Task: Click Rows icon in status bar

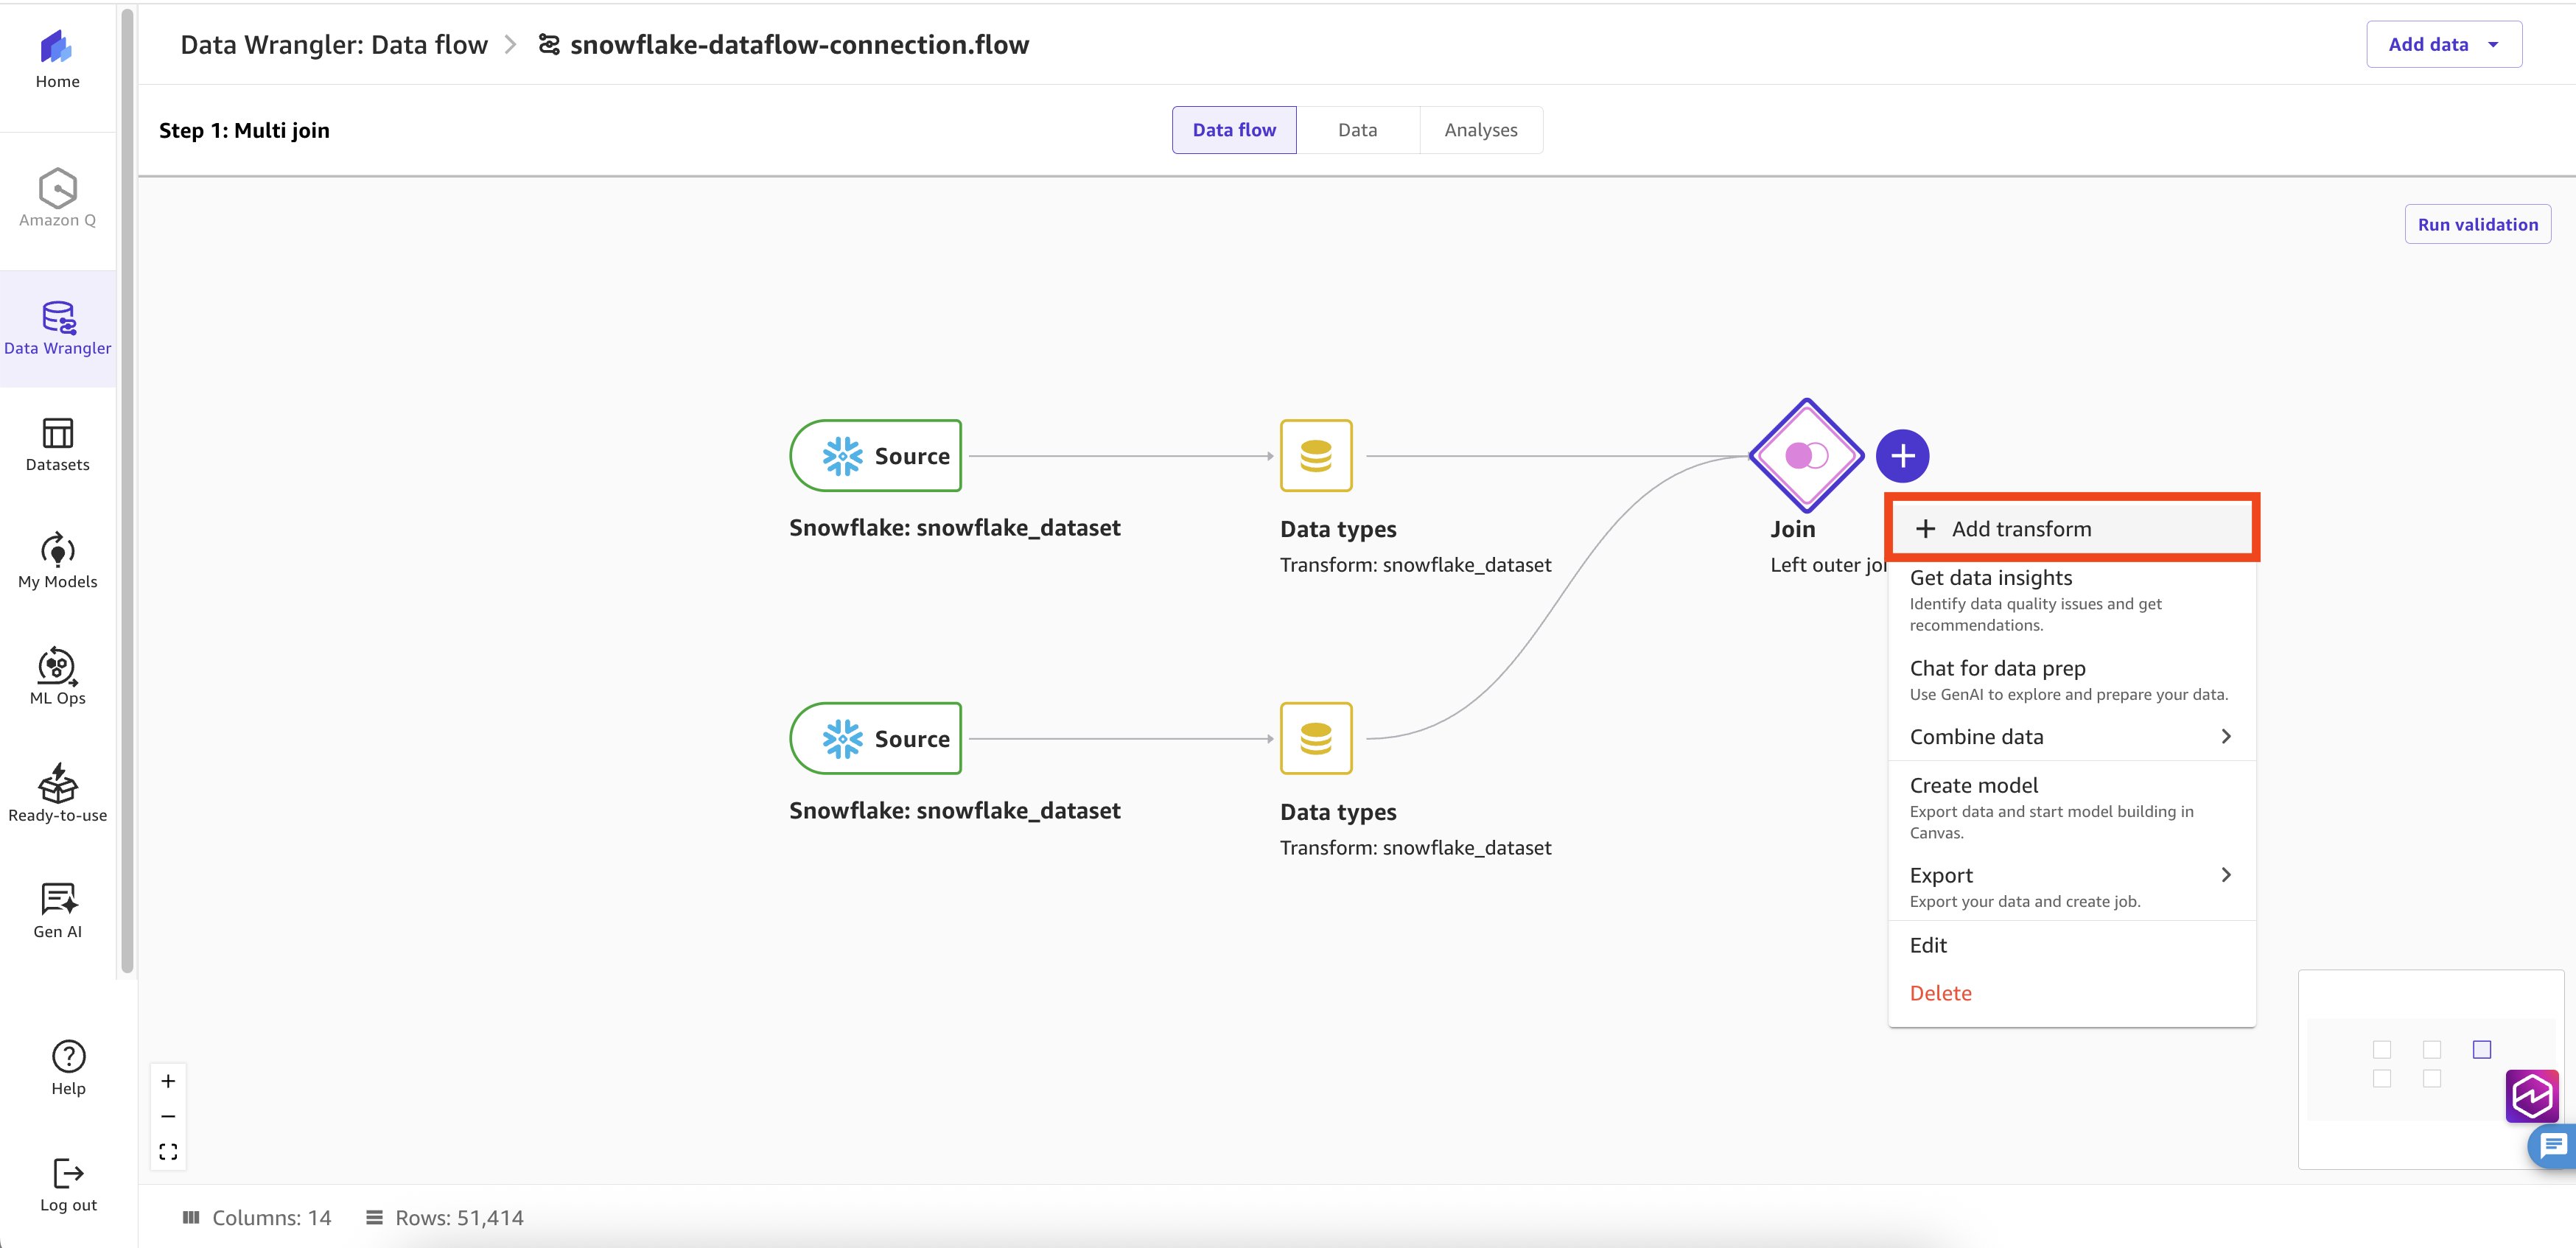Action: pos(374,1218)
